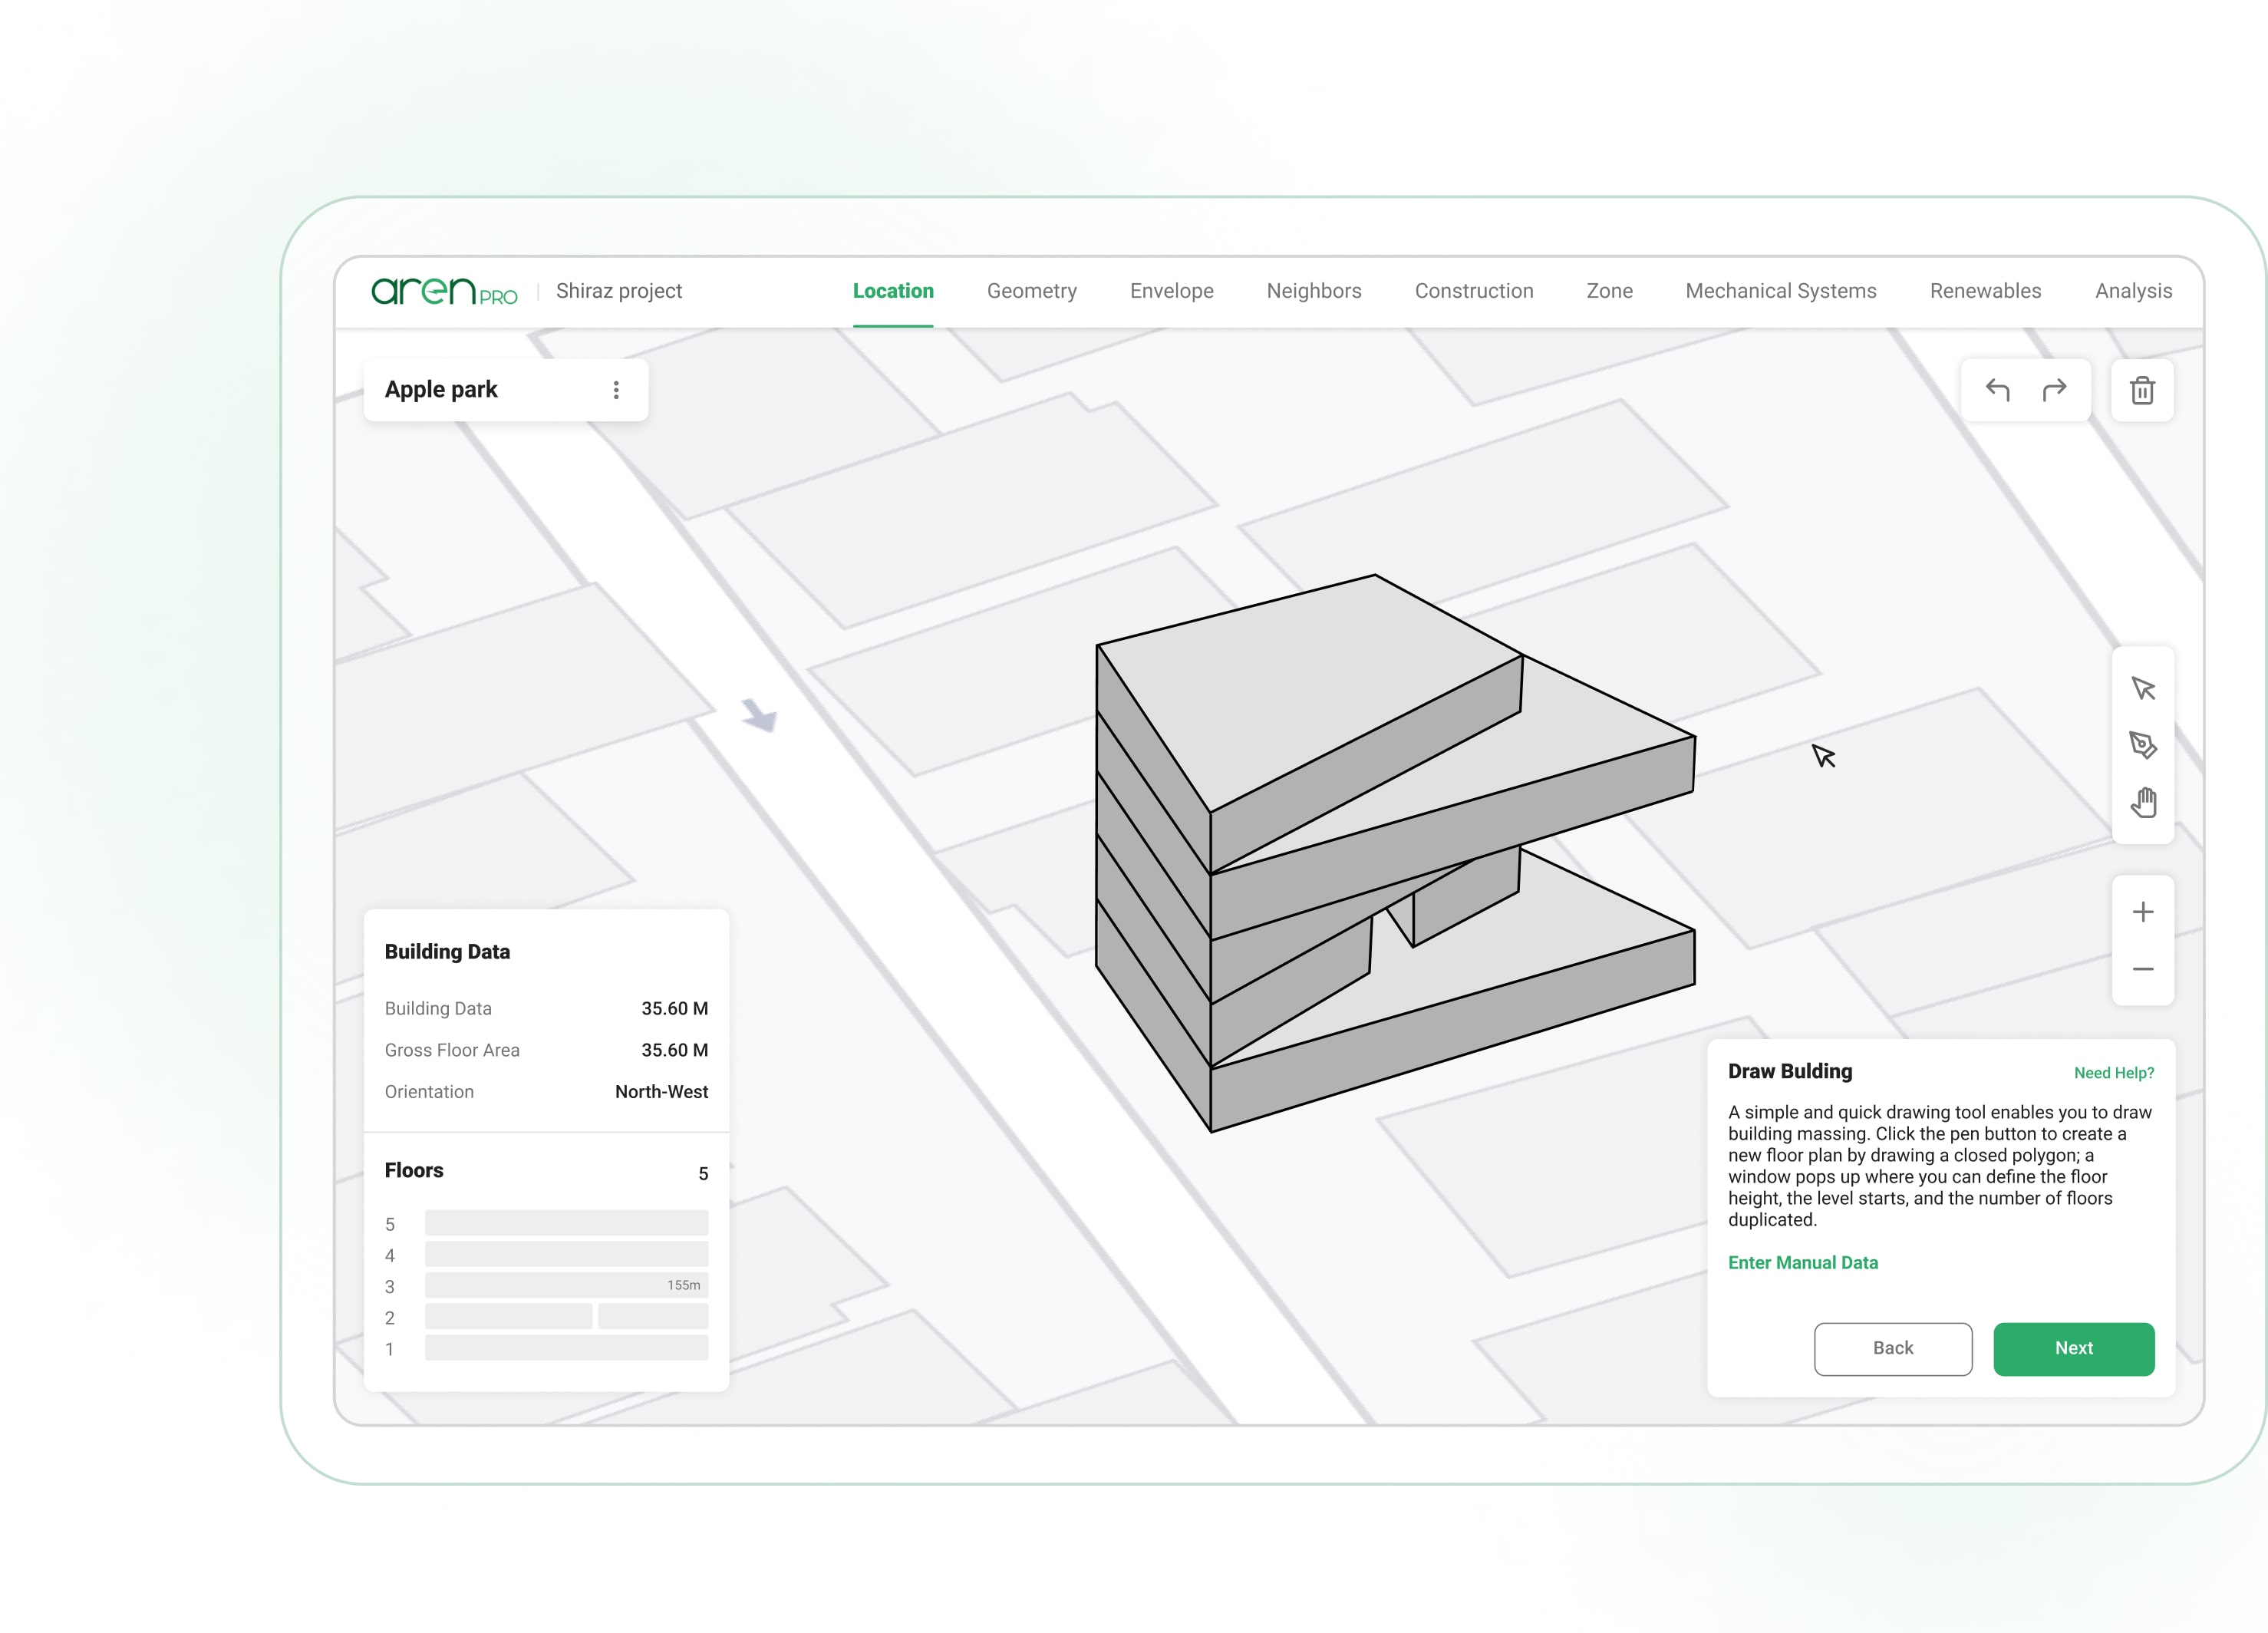Viewport: 2268px width, 1633px height.
Task: Go to the Renewables tab
Action: (1985, 291)
